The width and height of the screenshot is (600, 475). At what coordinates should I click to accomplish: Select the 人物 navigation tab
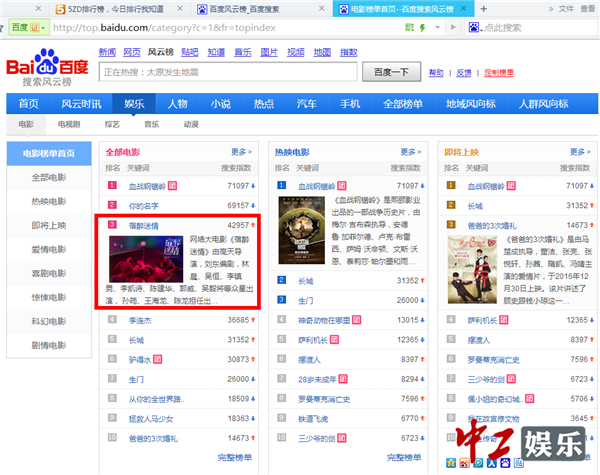(177, 104)
